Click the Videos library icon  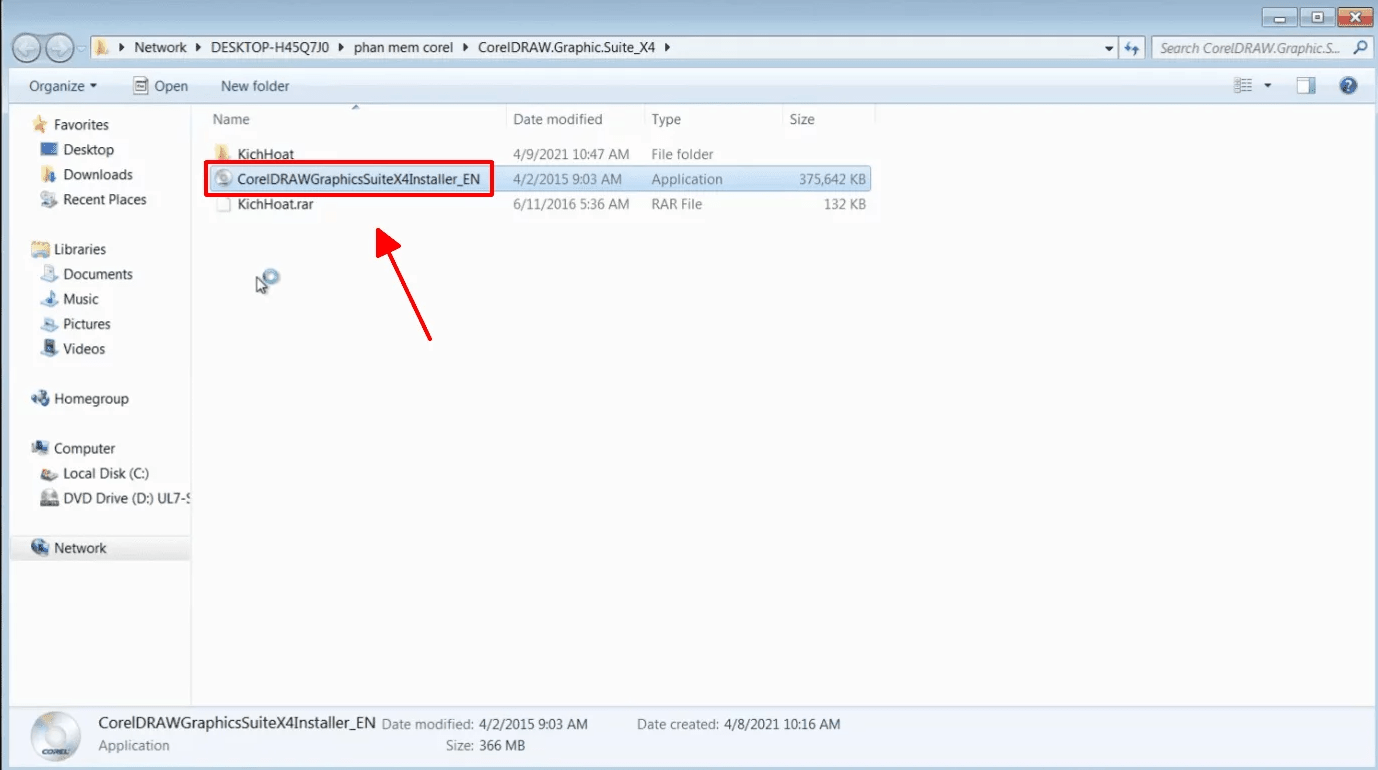click(x=49, y=349)
